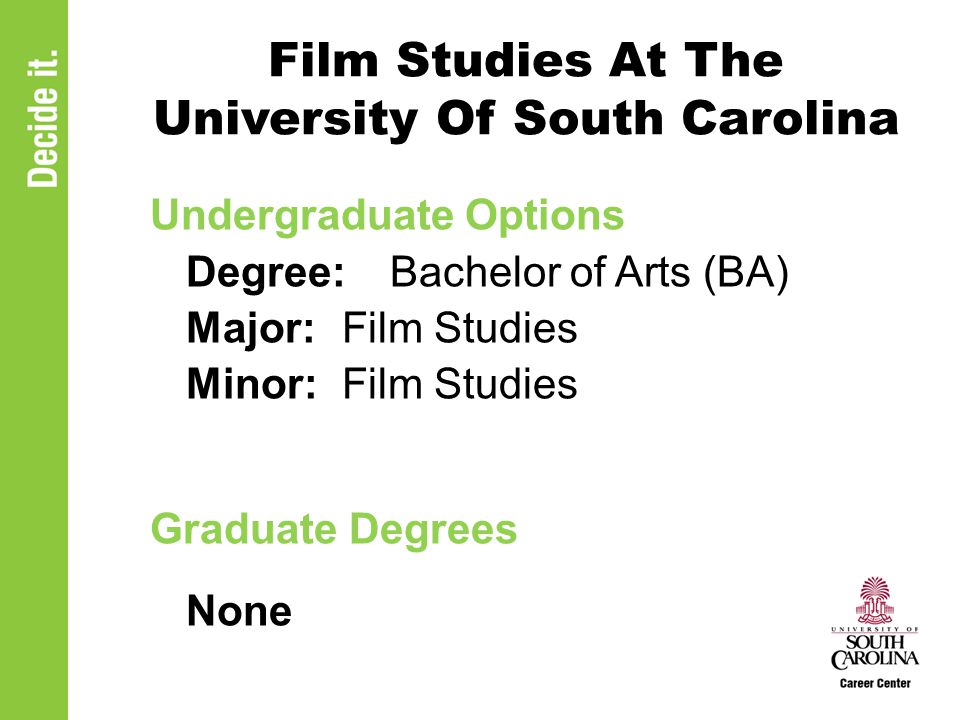This screenshot has width=960, height=720.
Task: Click the 'Career Center' caption below logo
Action: point(875,683)
